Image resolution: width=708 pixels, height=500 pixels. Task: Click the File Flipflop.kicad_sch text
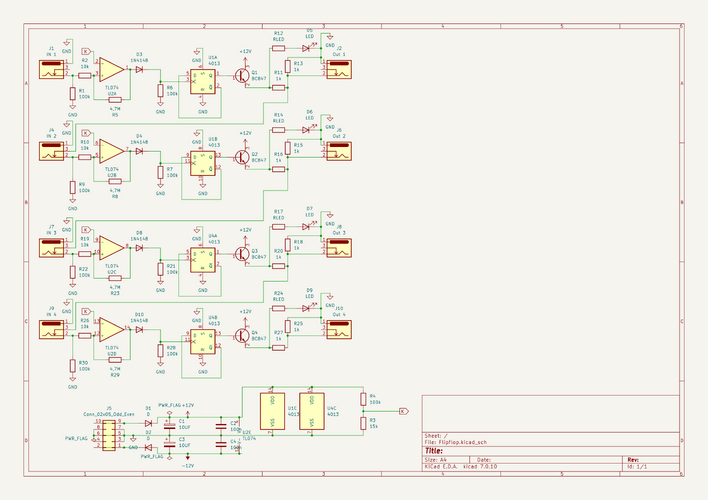[456, 442]
